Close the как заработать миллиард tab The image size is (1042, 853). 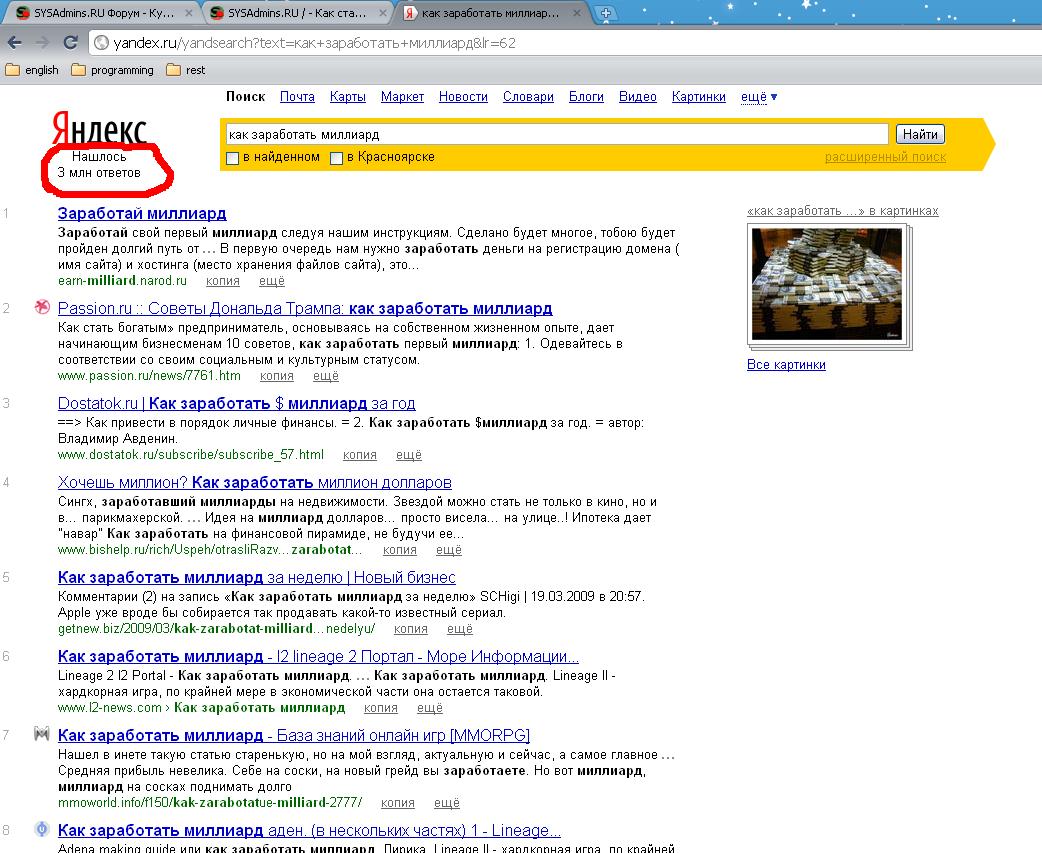click(x=576, y=13)
